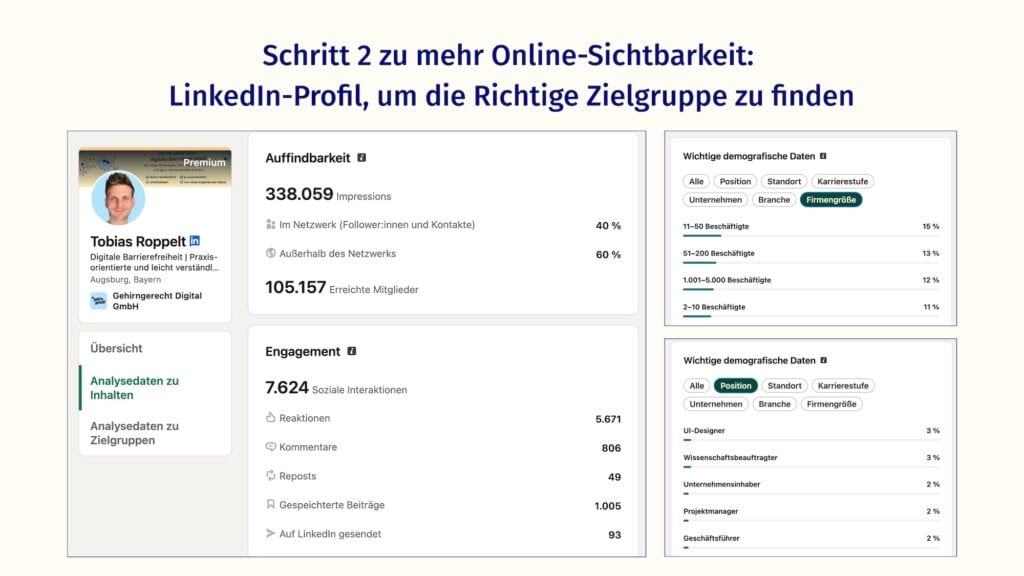Click the send arrow icon for Auf LinkedIn gesendet
1024x576 pixels.
point(270,534)
